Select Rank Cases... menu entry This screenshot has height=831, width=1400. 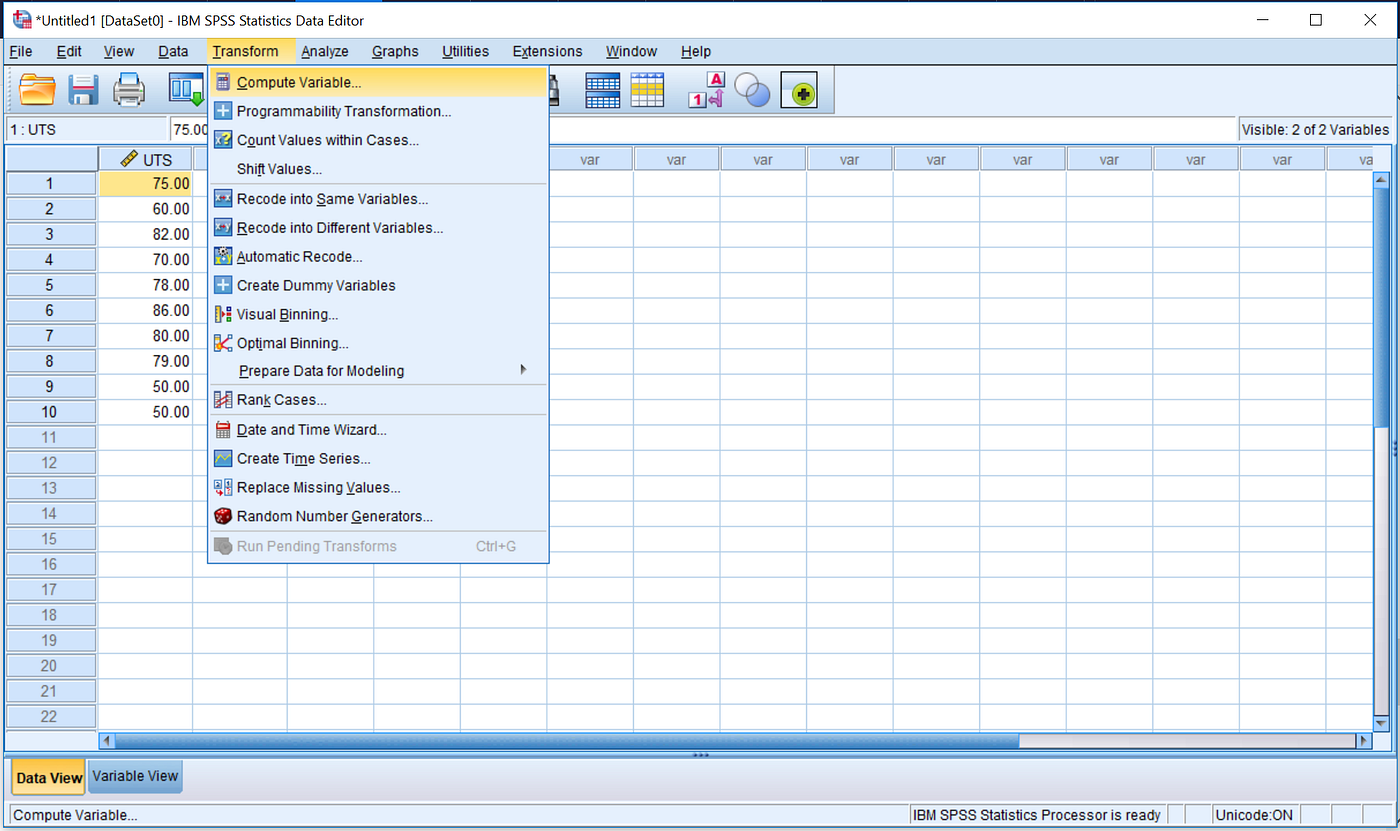(x=378, y=400)
